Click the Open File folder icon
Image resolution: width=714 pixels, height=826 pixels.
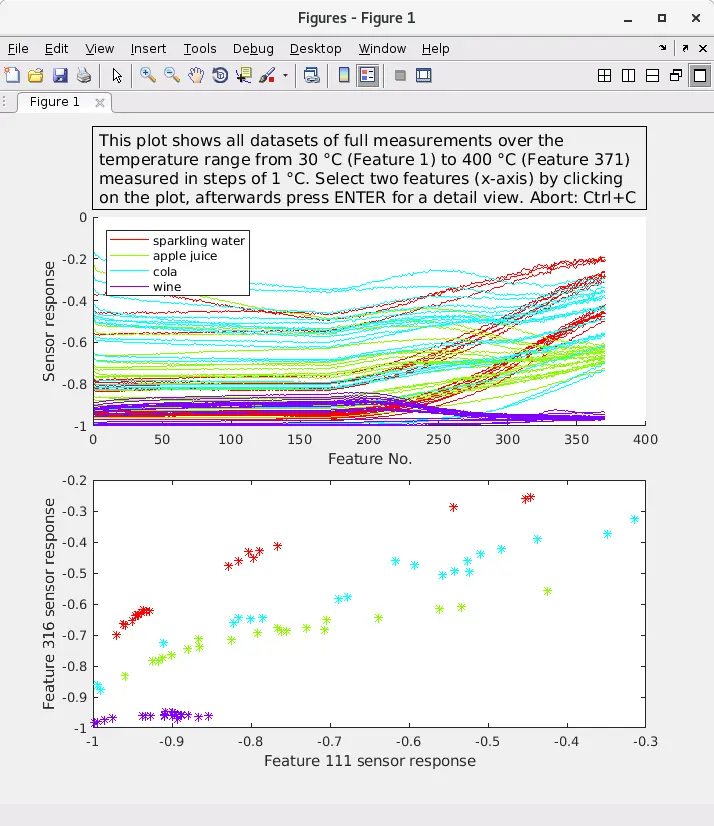point(36,75)
